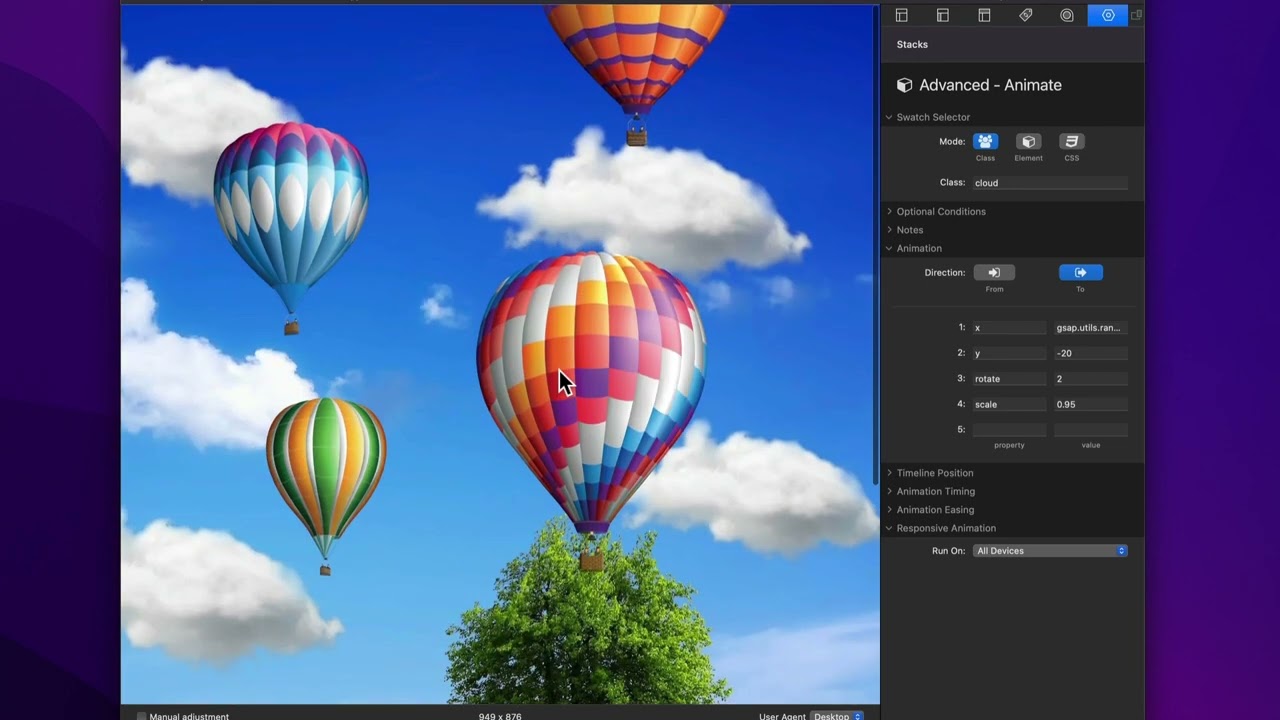Set animation direction to From
The height and width of the screenshot is (720, 1280).
coord(994,272)
